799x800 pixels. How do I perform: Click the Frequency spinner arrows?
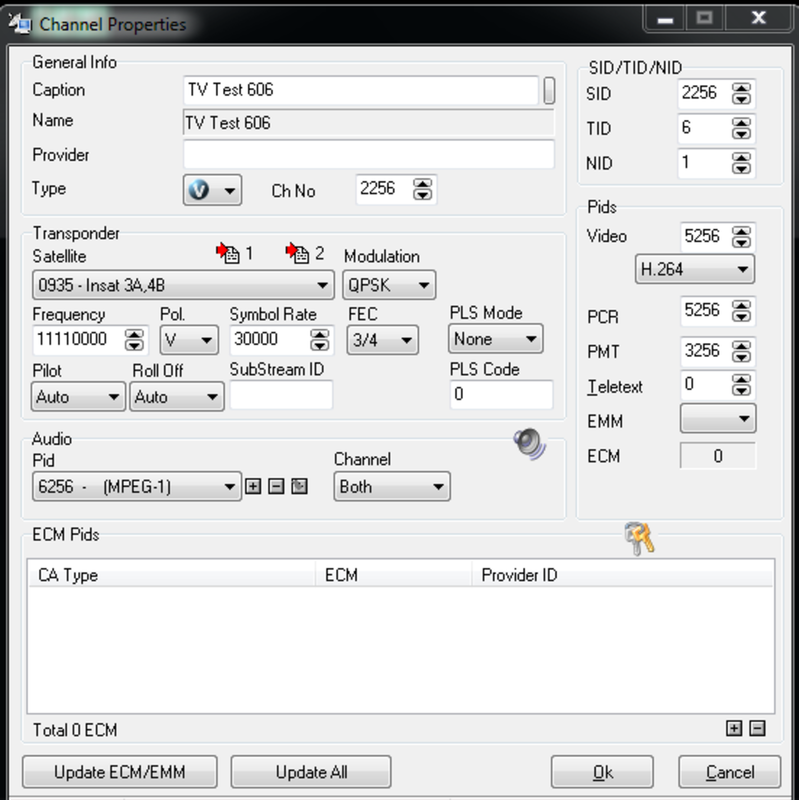pyautogui.click(x=134, y=339)
